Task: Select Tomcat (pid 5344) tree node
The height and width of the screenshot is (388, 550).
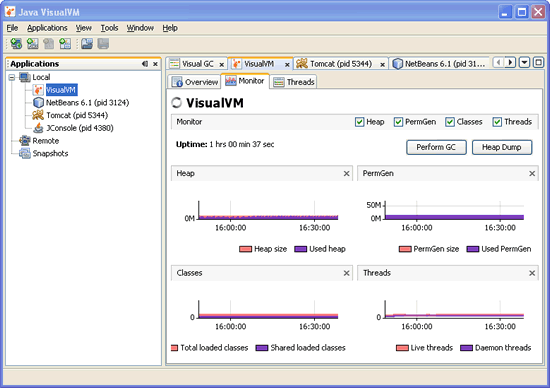Action: coord(77,115)
